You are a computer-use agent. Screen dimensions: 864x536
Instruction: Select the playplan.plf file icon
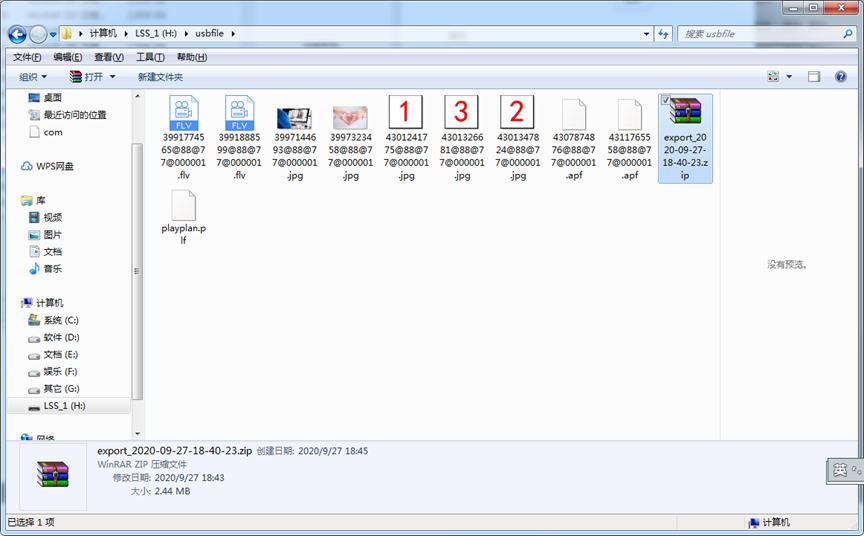point(183,207)
